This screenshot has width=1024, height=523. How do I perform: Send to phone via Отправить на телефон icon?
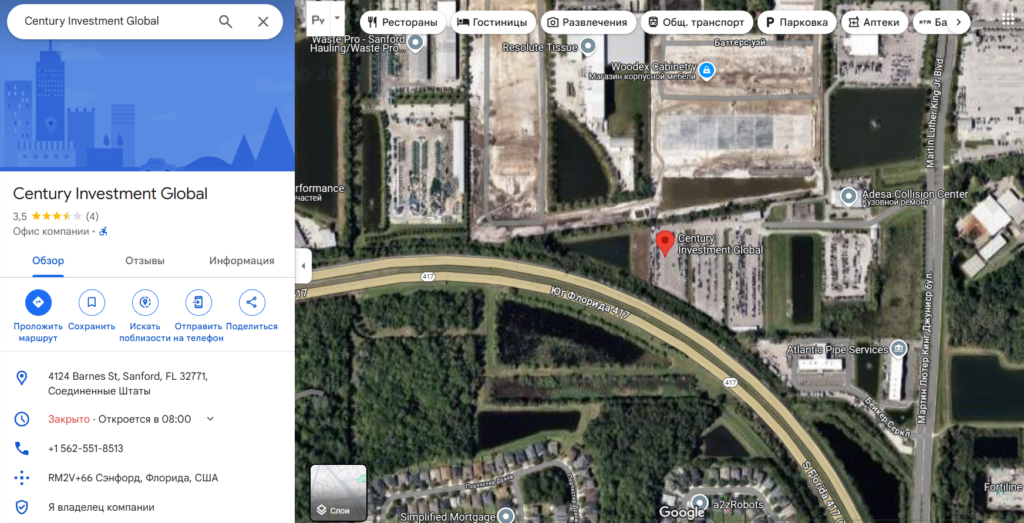(199, 302)
